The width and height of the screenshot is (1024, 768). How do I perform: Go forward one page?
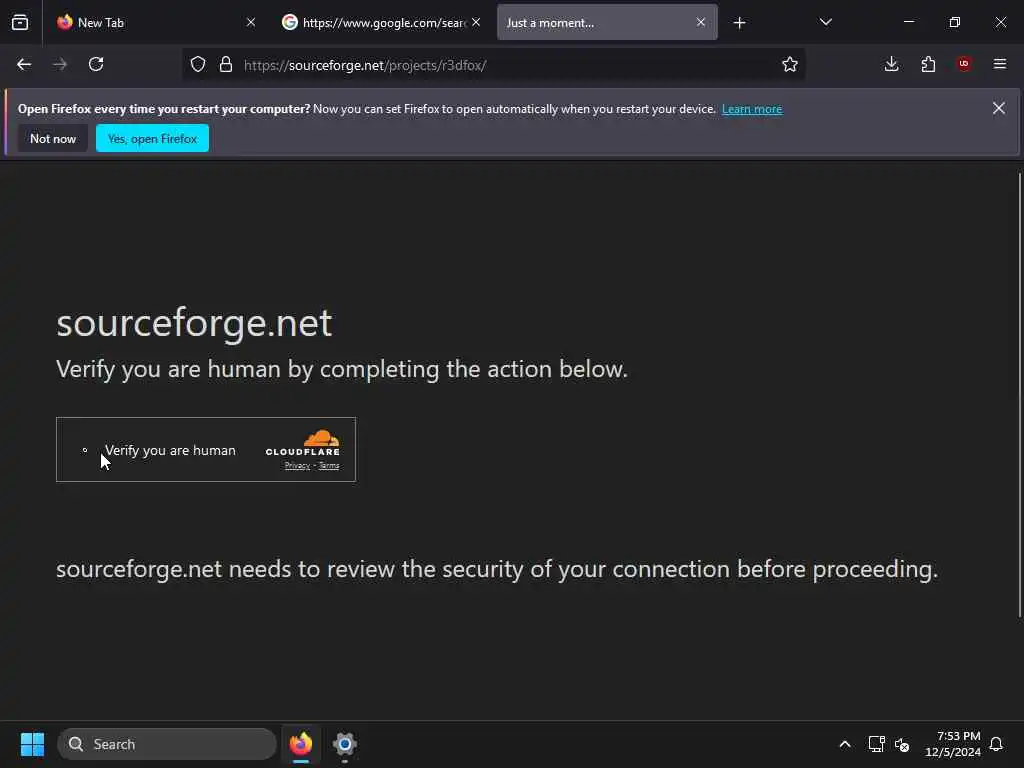tap(60, 65)
